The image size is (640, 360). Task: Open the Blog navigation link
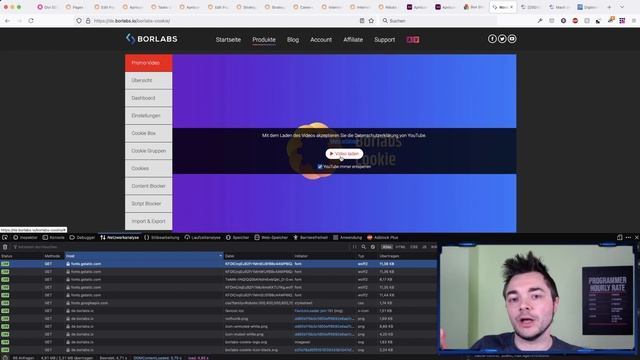coord(293,40)
